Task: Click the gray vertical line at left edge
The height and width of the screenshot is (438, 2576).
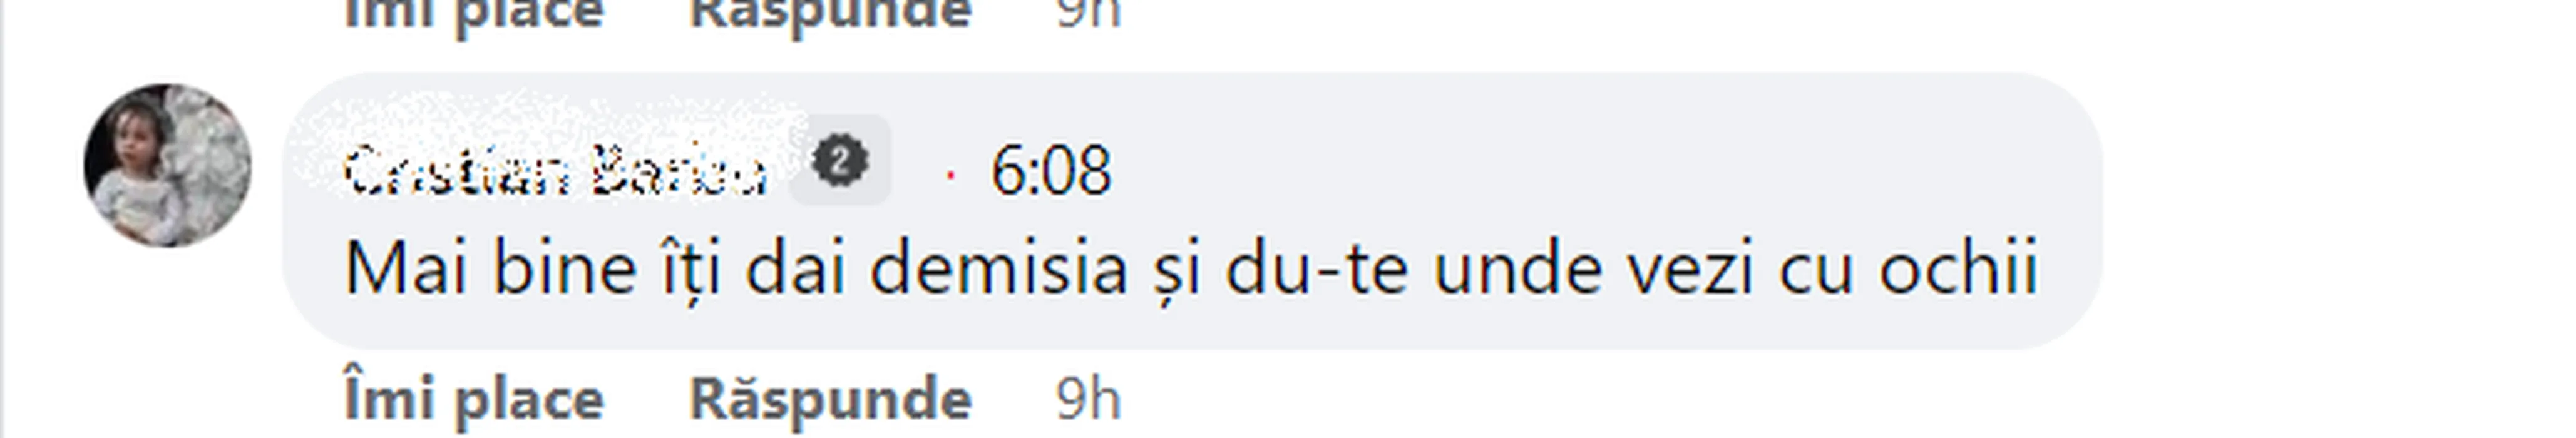Action: 2,219
